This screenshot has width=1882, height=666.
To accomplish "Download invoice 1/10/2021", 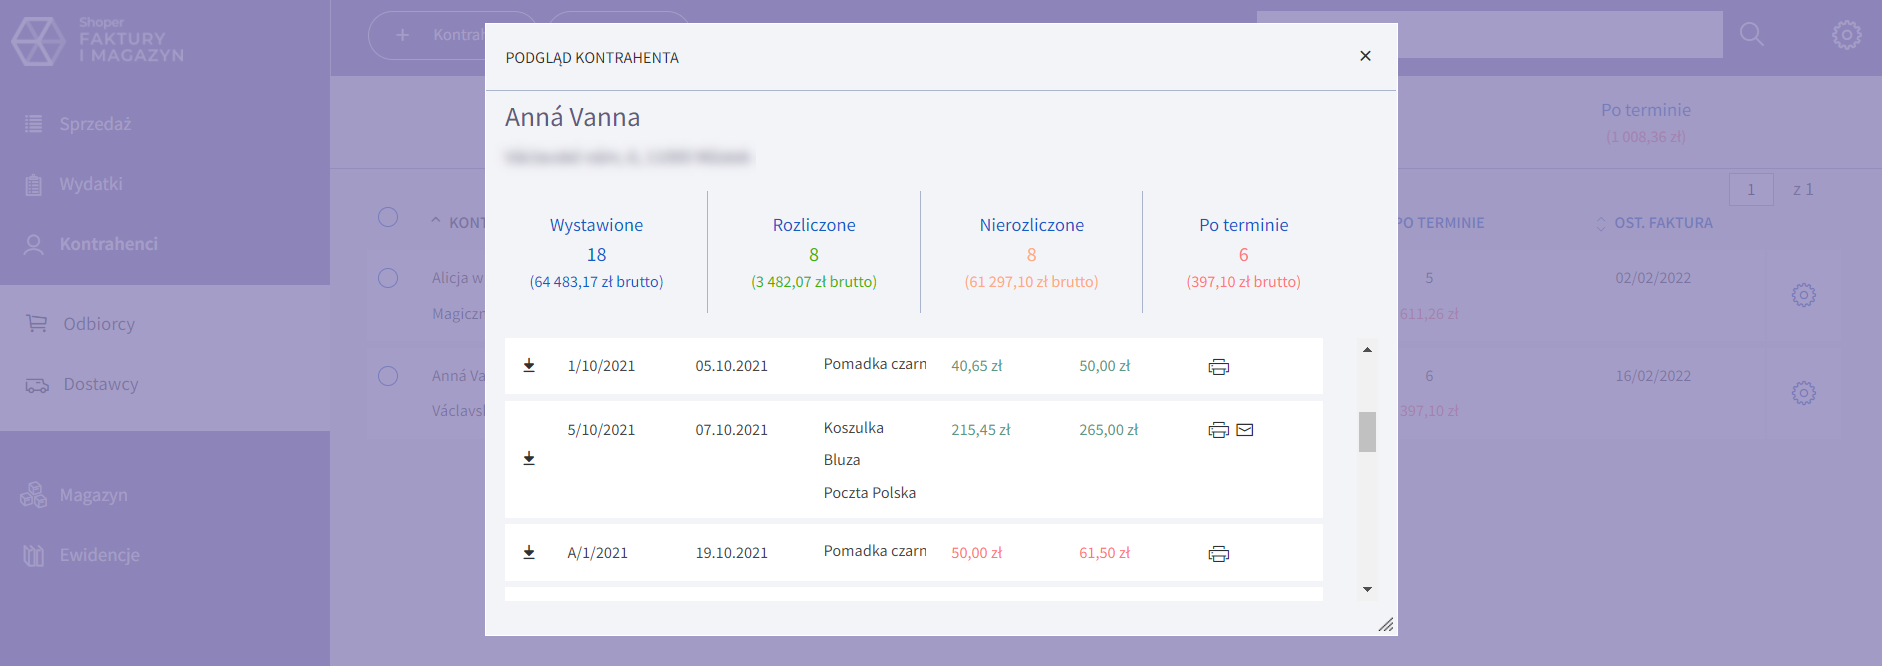I will click(529, 366).
